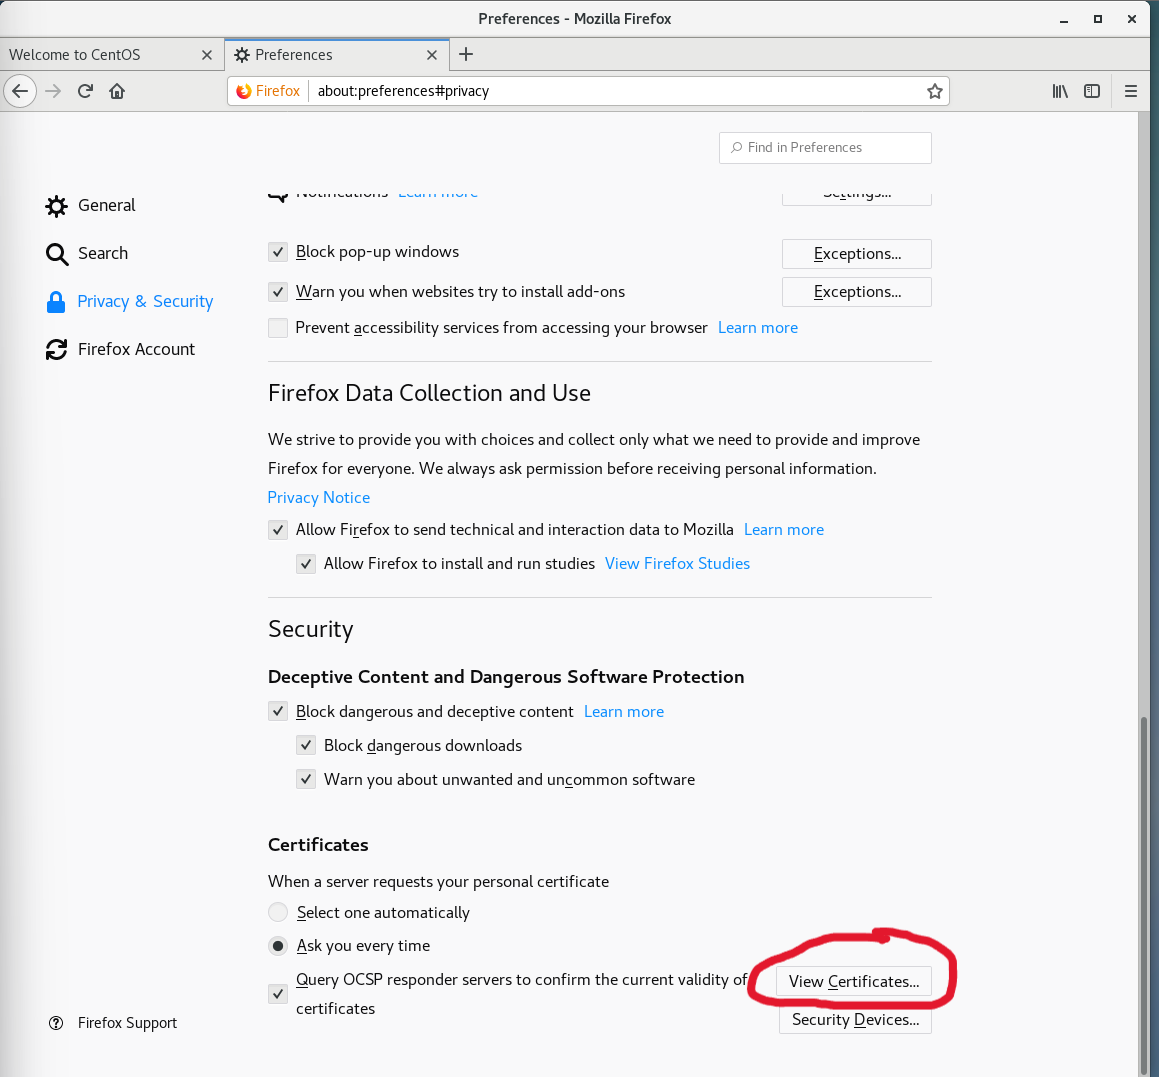The height and width of the screenshot is (1077, 1159).
Task: Open a new tab with the plus button
Action: pyautogui.click(x=466, y=54)
